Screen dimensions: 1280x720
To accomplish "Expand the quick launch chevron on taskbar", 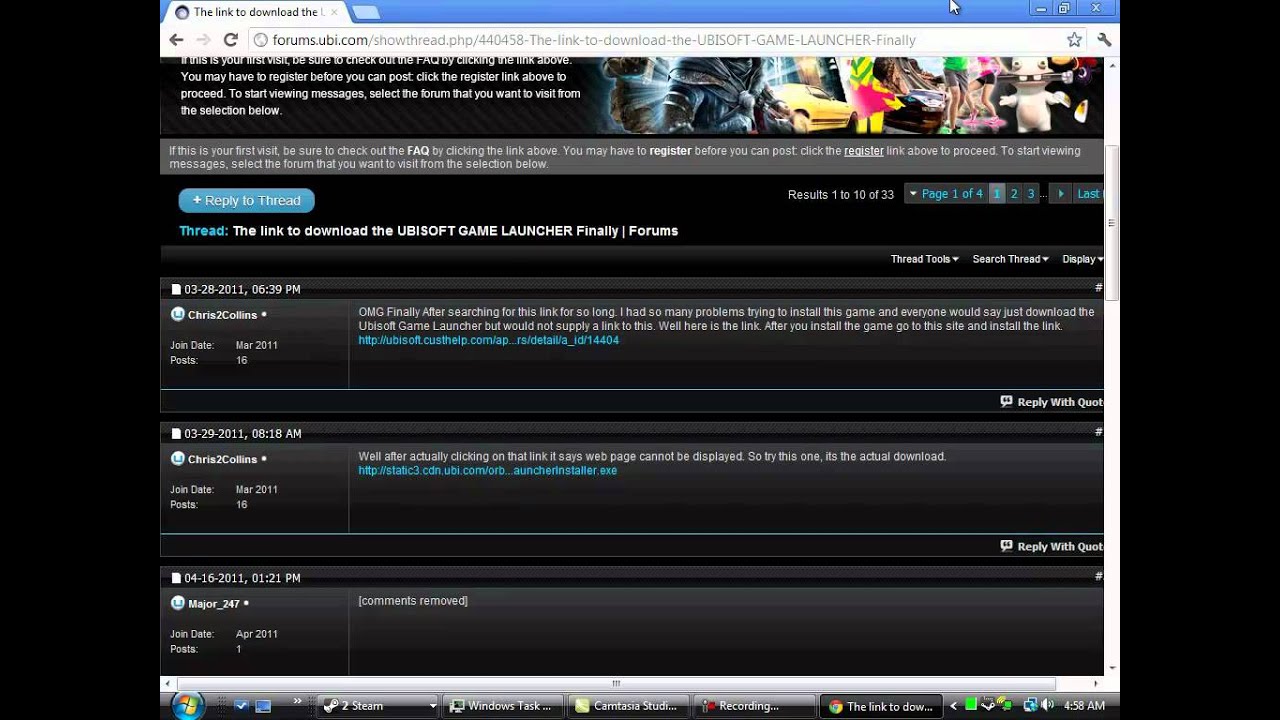I will click(x=297, y=702).
